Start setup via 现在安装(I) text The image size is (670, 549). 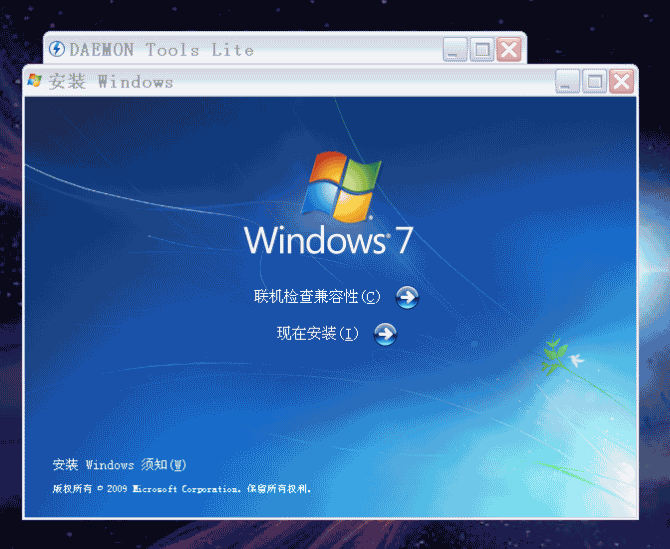coord(317,334)
